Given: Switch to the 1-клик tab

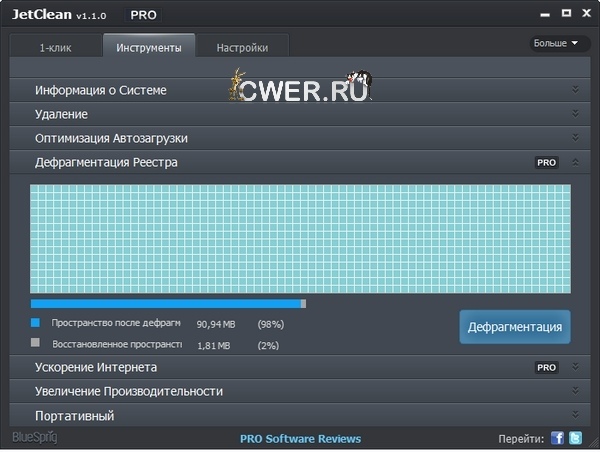Looking at the screenshot, I should click(x=55, y=47).
